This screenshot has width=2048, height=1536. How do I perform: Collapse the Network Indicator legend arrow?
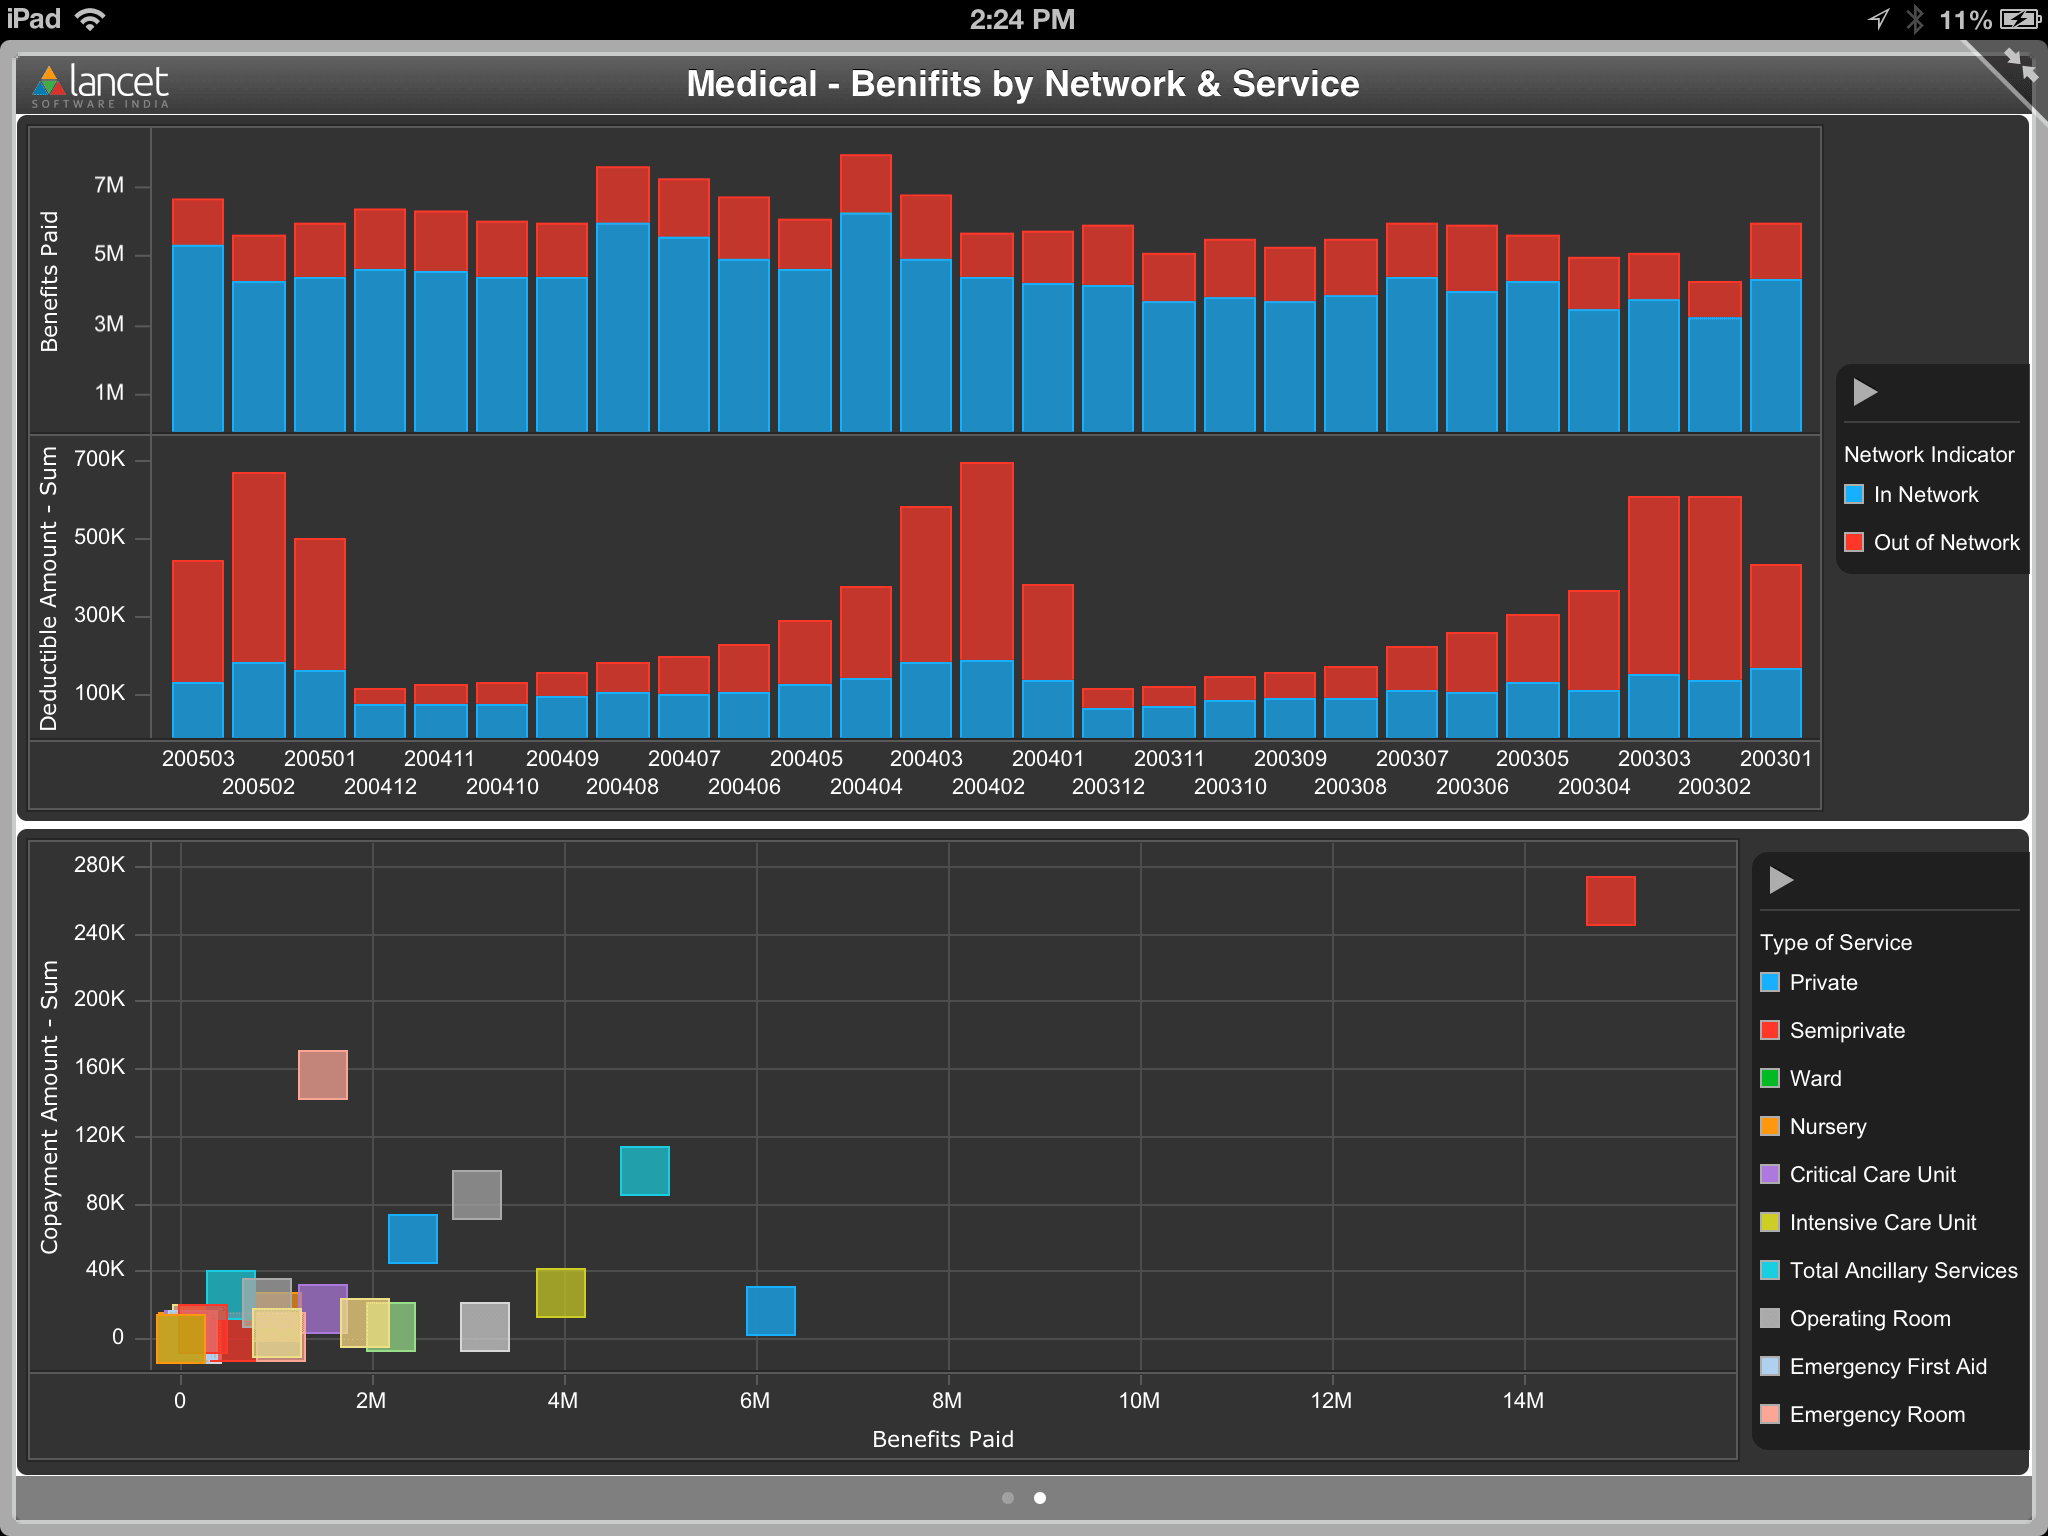coord(1864,392)
